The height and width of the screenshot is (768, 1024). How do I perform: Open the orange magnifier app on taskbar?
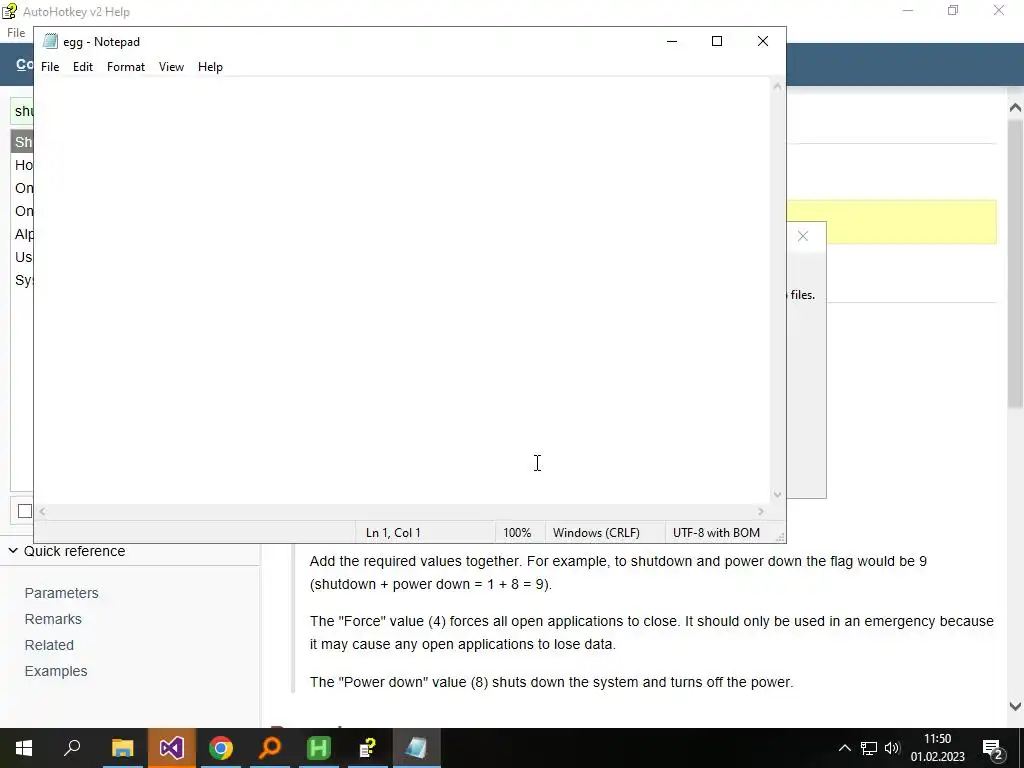click(x=270, y=748)
